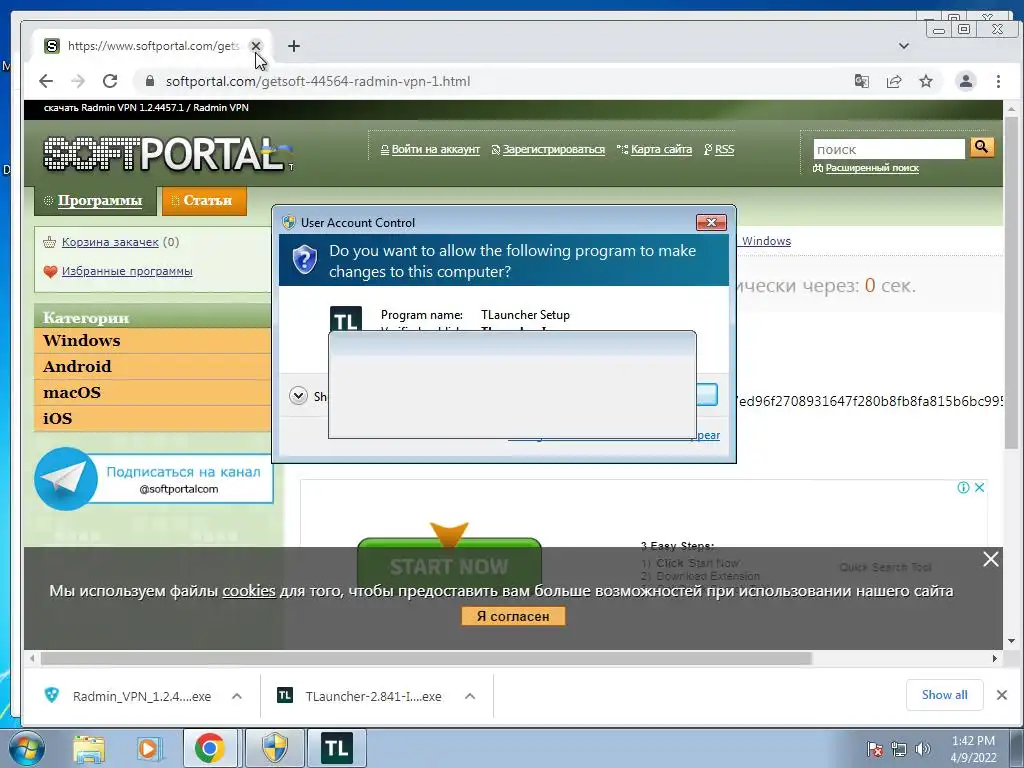Click the Softportal logo

click(x=167, y=154)
